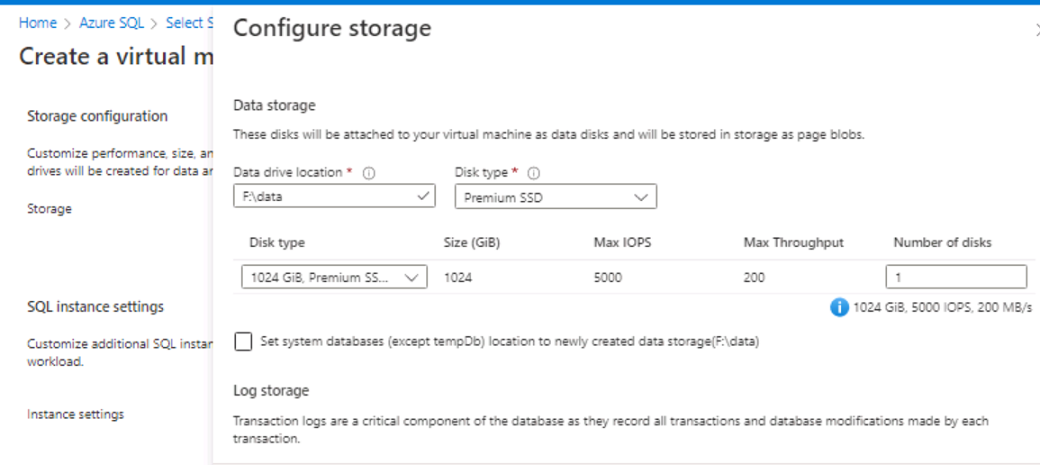The width and height of the screenshot is (1040, 465).
Task: Click the info icon beside Data drive location
Action: tap(369, 173)
